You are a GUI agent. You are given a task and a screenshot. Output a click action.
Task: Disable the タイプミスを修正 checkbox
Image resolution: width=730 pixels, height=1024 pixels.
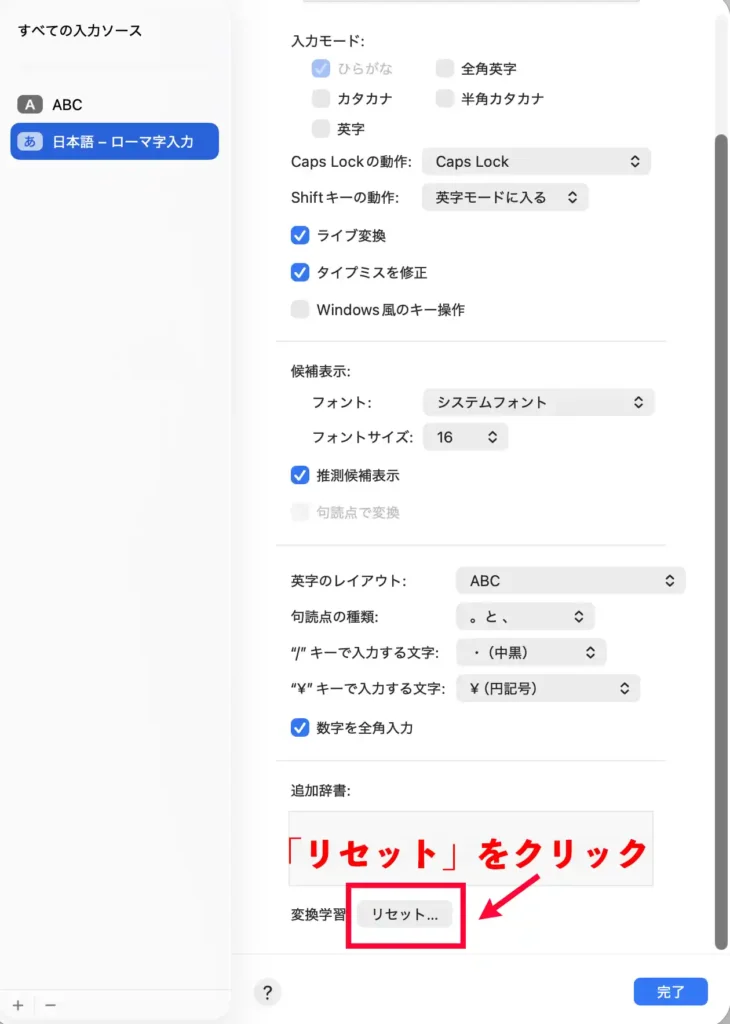300,272
